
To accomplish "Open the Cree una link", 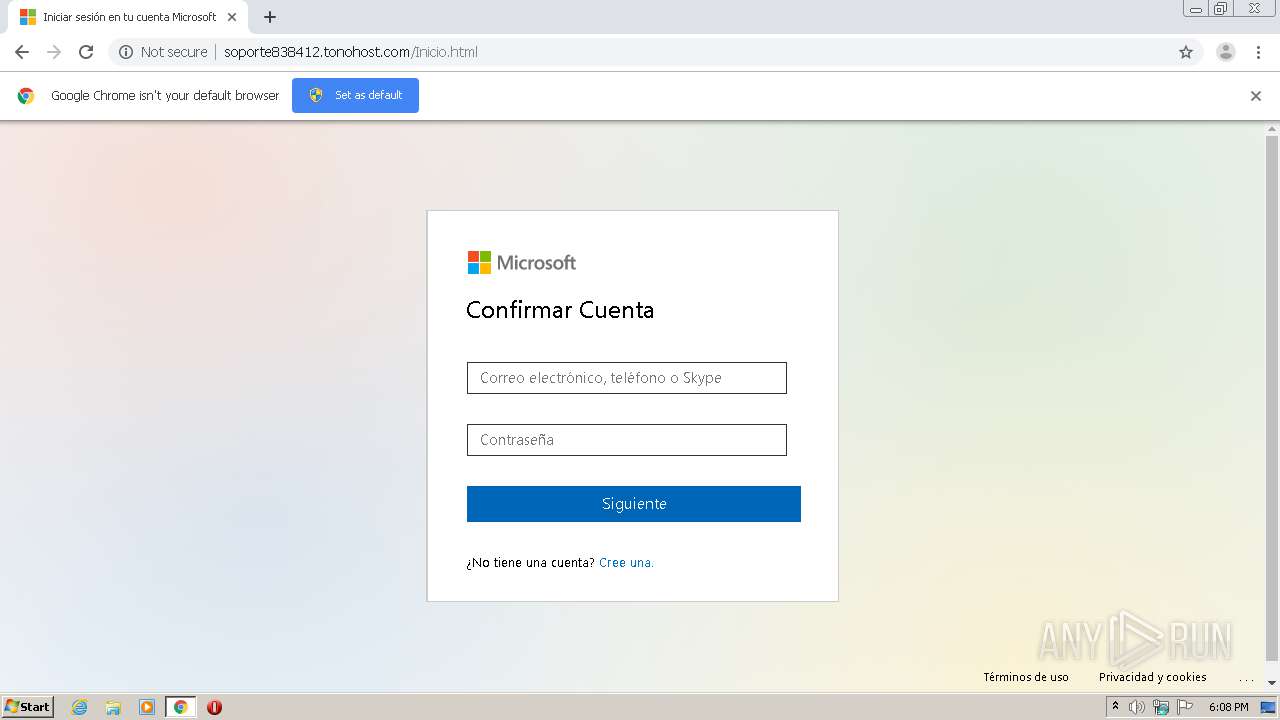I will click(x=626, y=563).
